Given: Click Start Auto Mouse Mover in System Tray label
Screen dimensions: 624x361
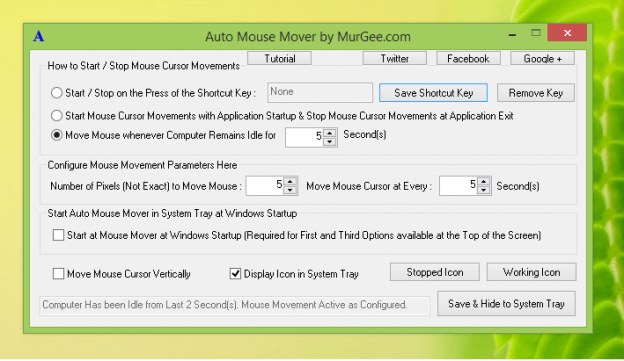Looking at the screenshot, I should click(x=172, y=214).
